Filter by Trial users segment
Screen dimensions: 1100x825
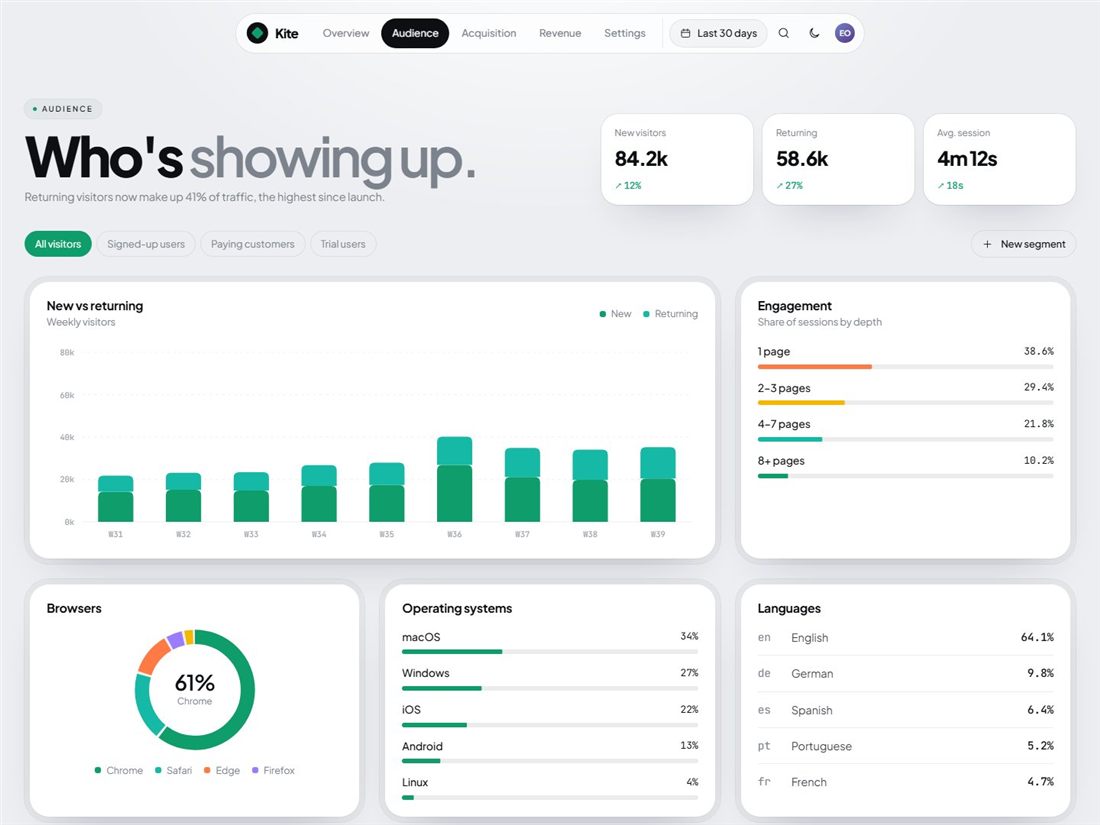[x=343, y=244]
